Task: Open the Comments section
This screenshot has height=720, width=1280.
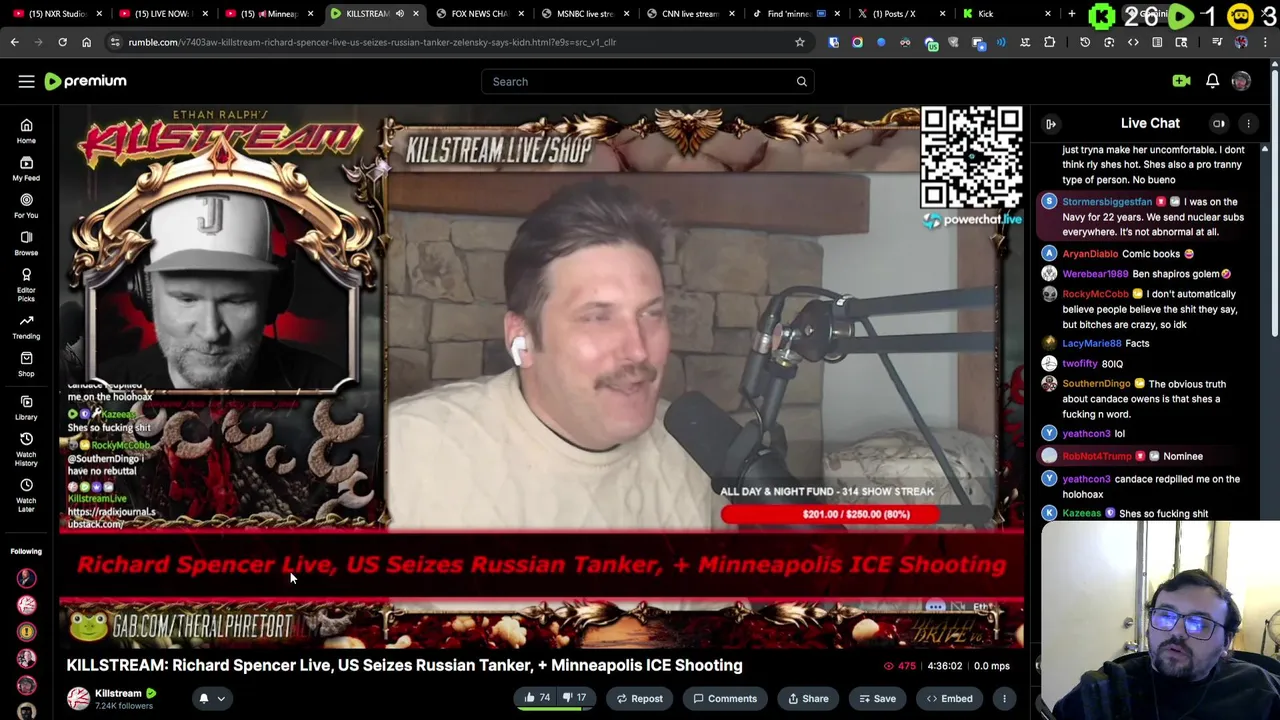Action: coord(725,698)
